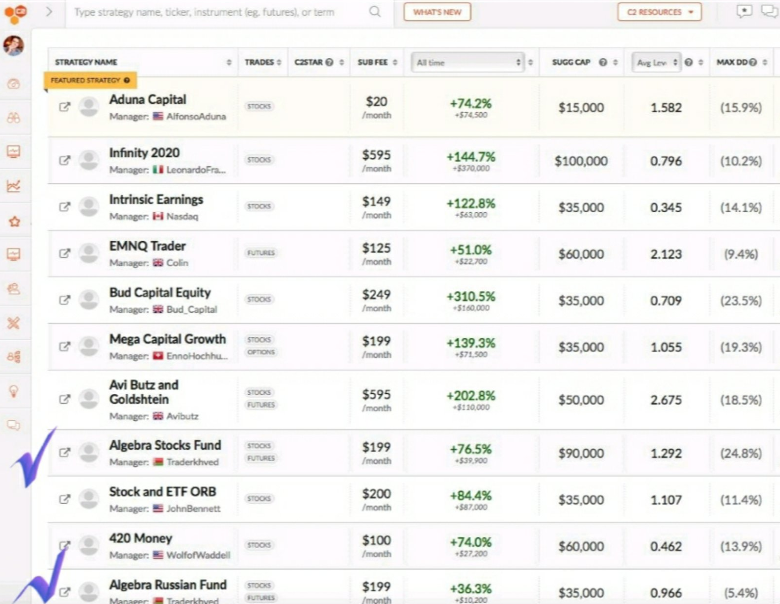Viewport: 780px width, 604px height.
Task: Click the user profile avatar
Action: pyautogui.click(x=13, y=45)
